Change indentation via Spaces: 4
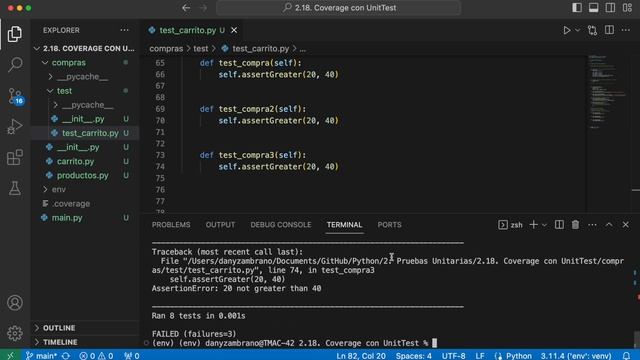This screenshot has width=640, height=360. [413, 356]
